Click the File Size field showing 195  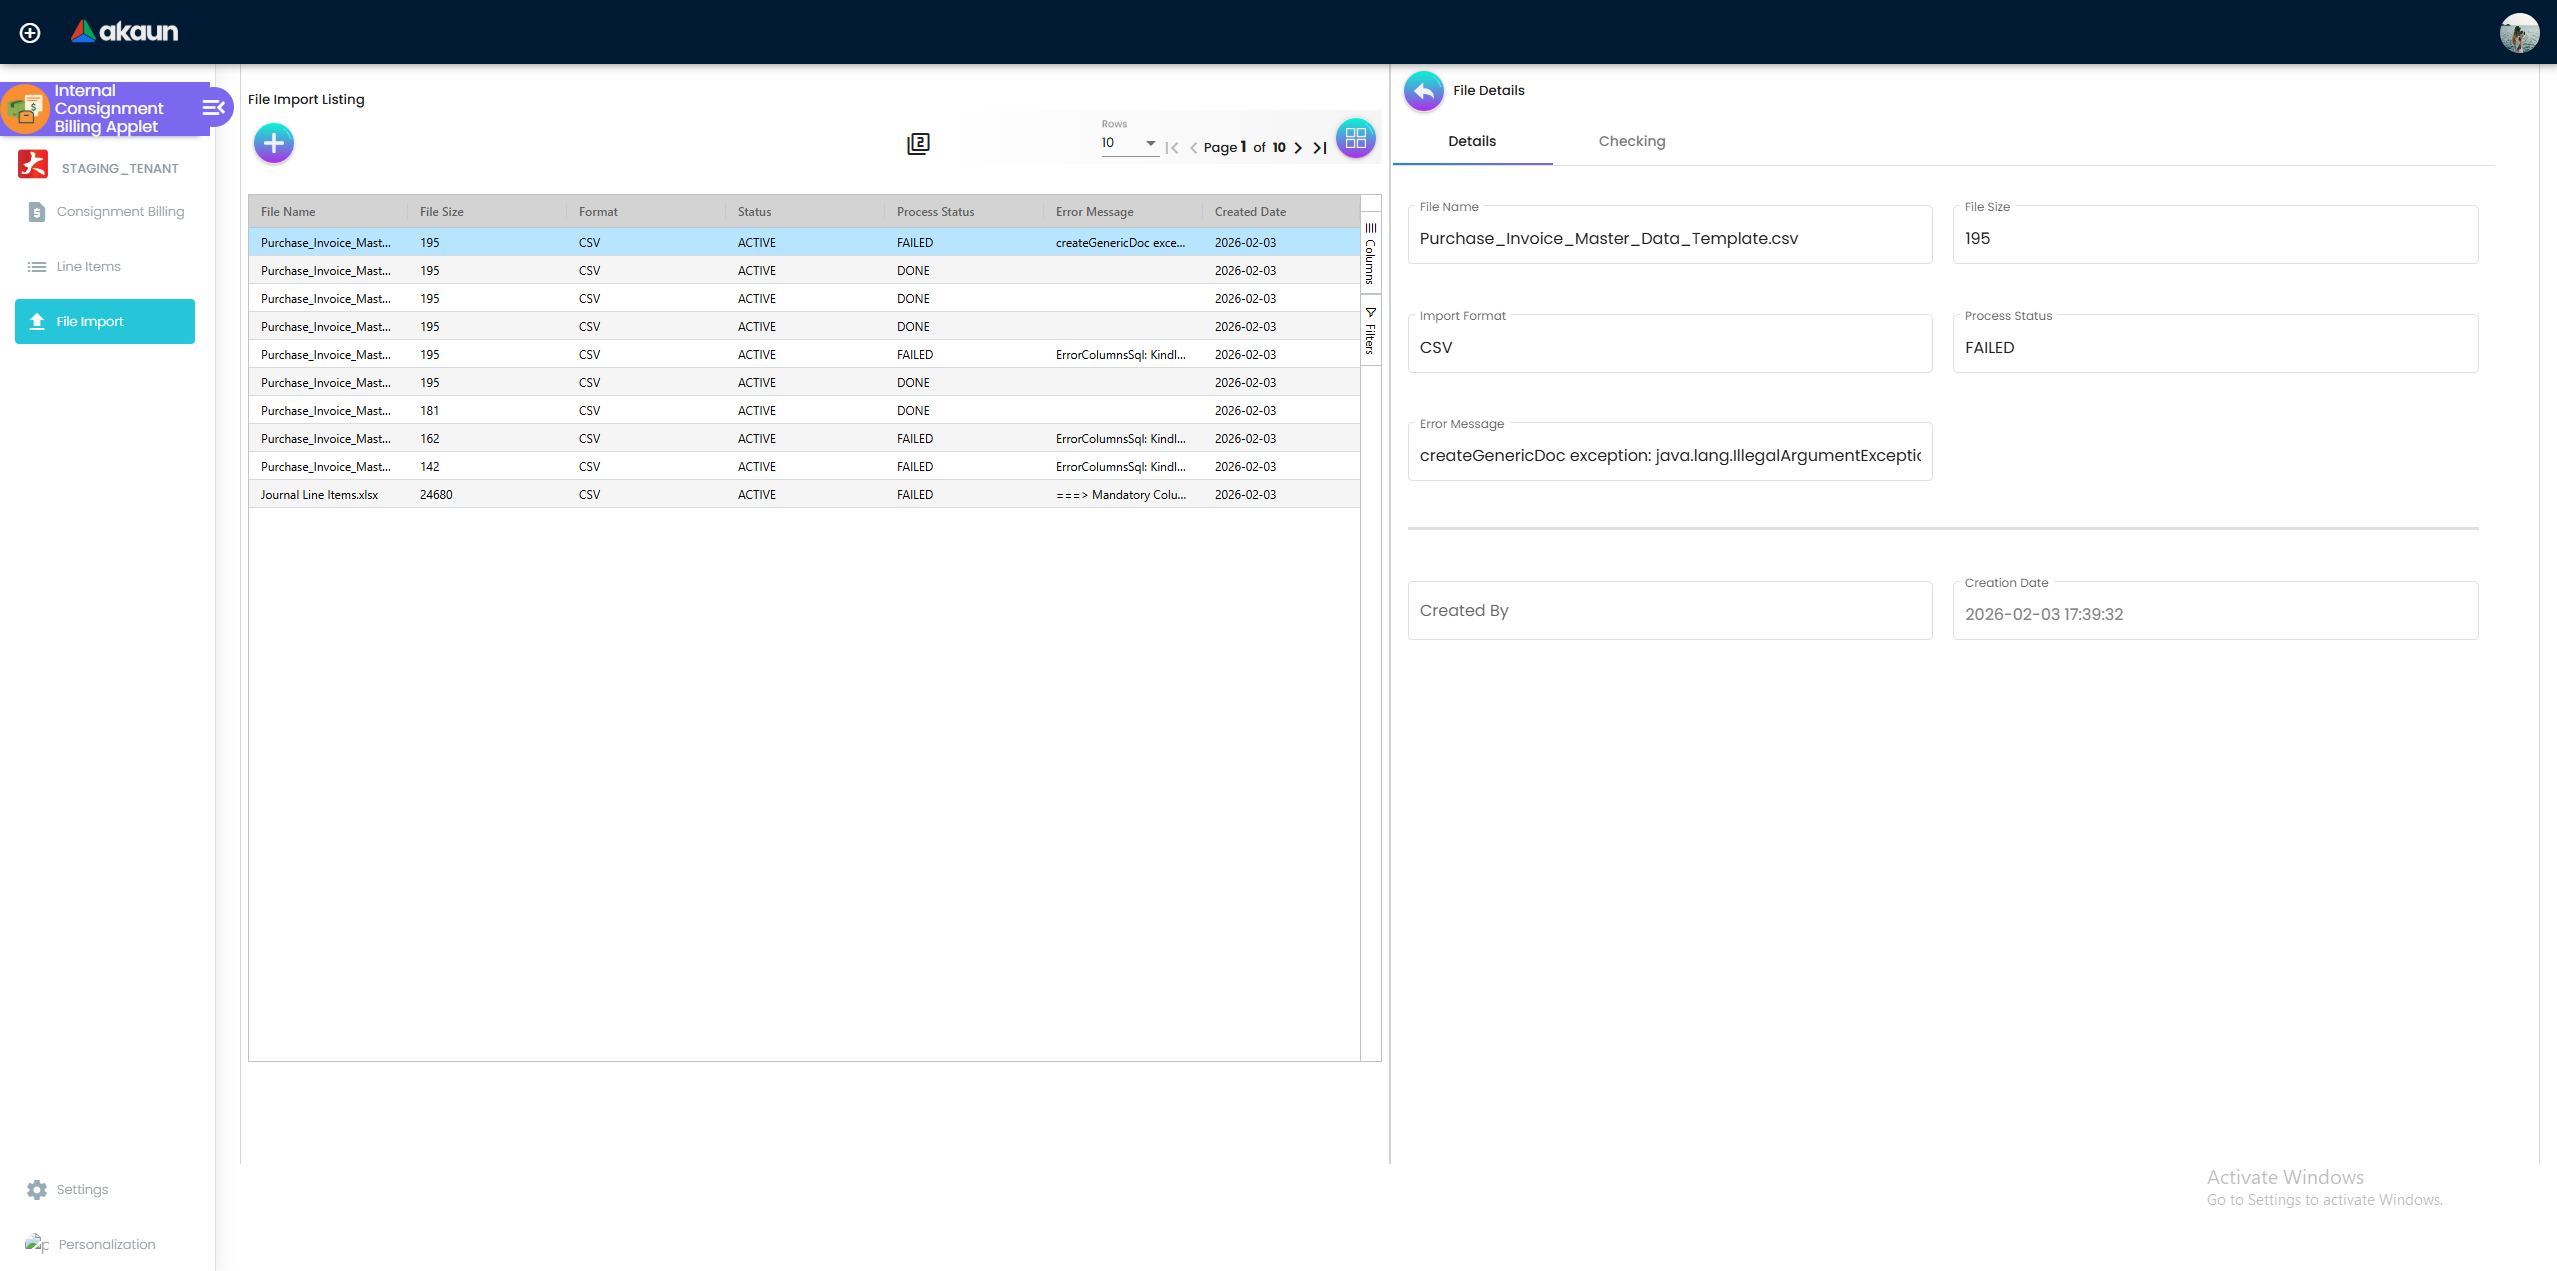2214,235
